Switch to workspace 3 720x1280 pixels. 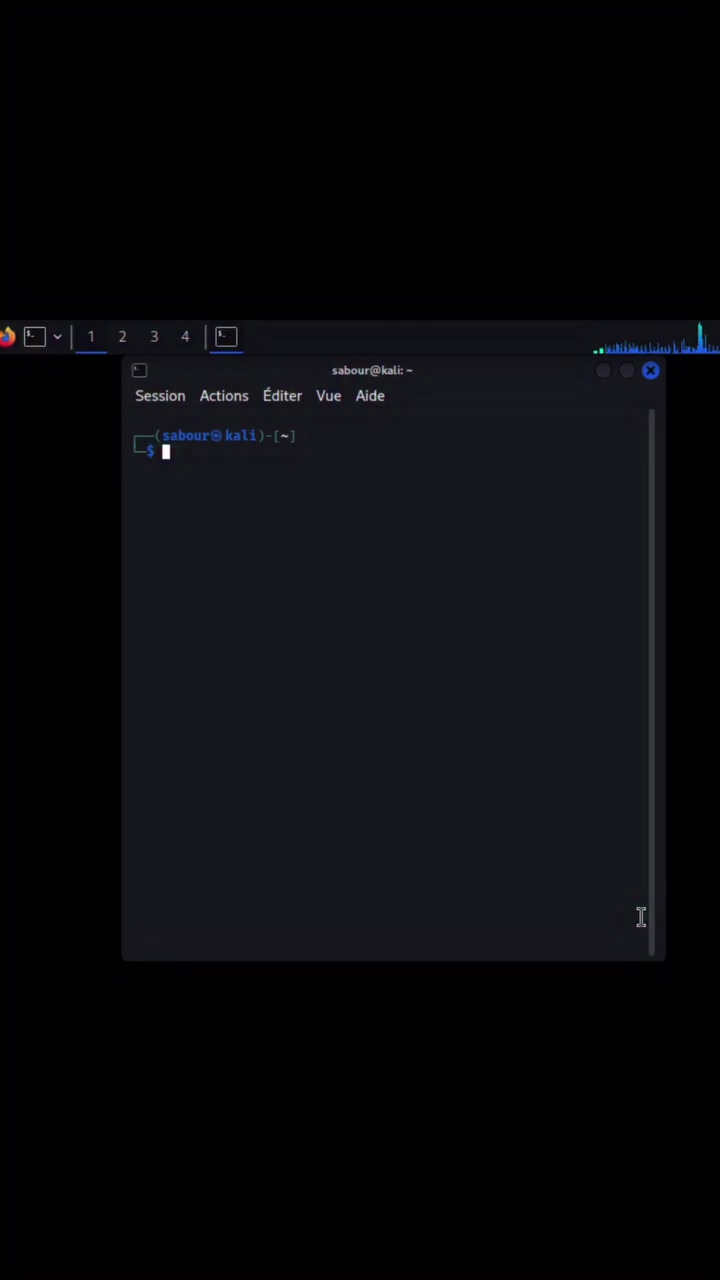(154, 337)
